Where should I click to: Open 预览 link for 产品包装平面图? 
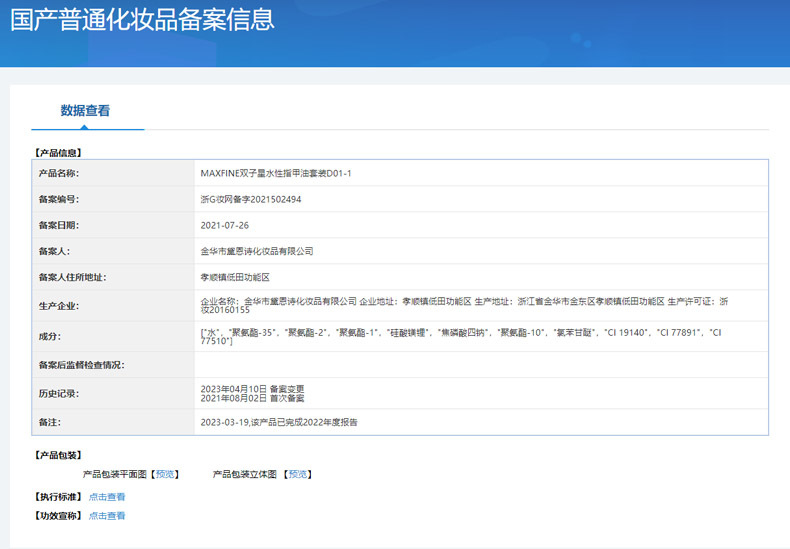[165, 474]
